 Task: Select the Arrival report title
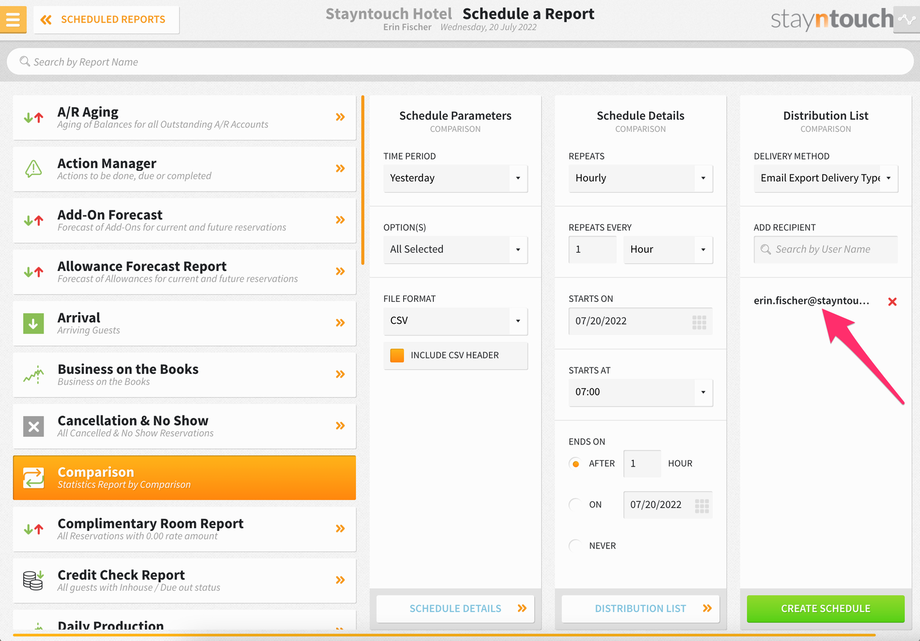coord(79,318)
